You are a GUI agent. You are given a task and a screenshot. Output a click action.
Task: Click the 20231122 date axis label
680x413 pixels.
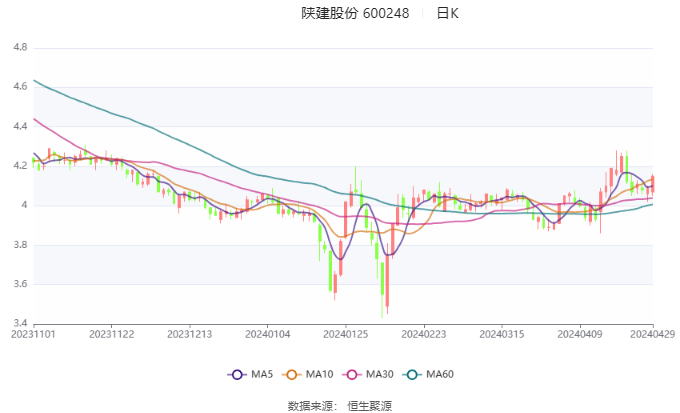tap(111, 334)
